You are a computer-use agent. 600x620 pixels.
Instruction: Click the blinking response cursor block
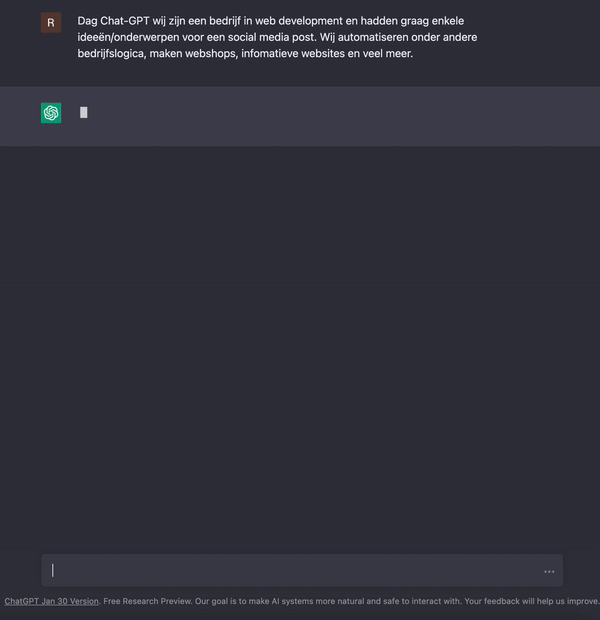click(83, 113)
